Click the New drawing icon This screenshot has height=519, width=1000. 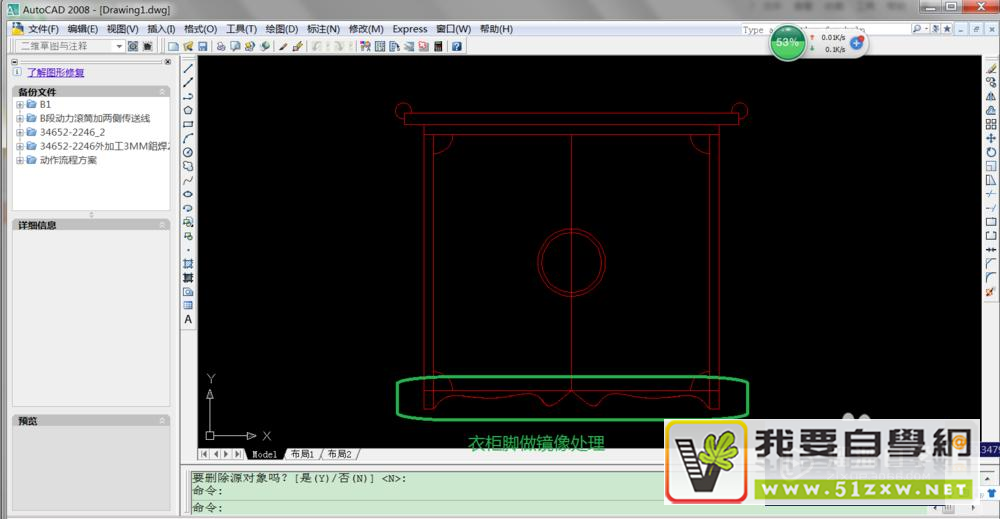click(173, 46)
